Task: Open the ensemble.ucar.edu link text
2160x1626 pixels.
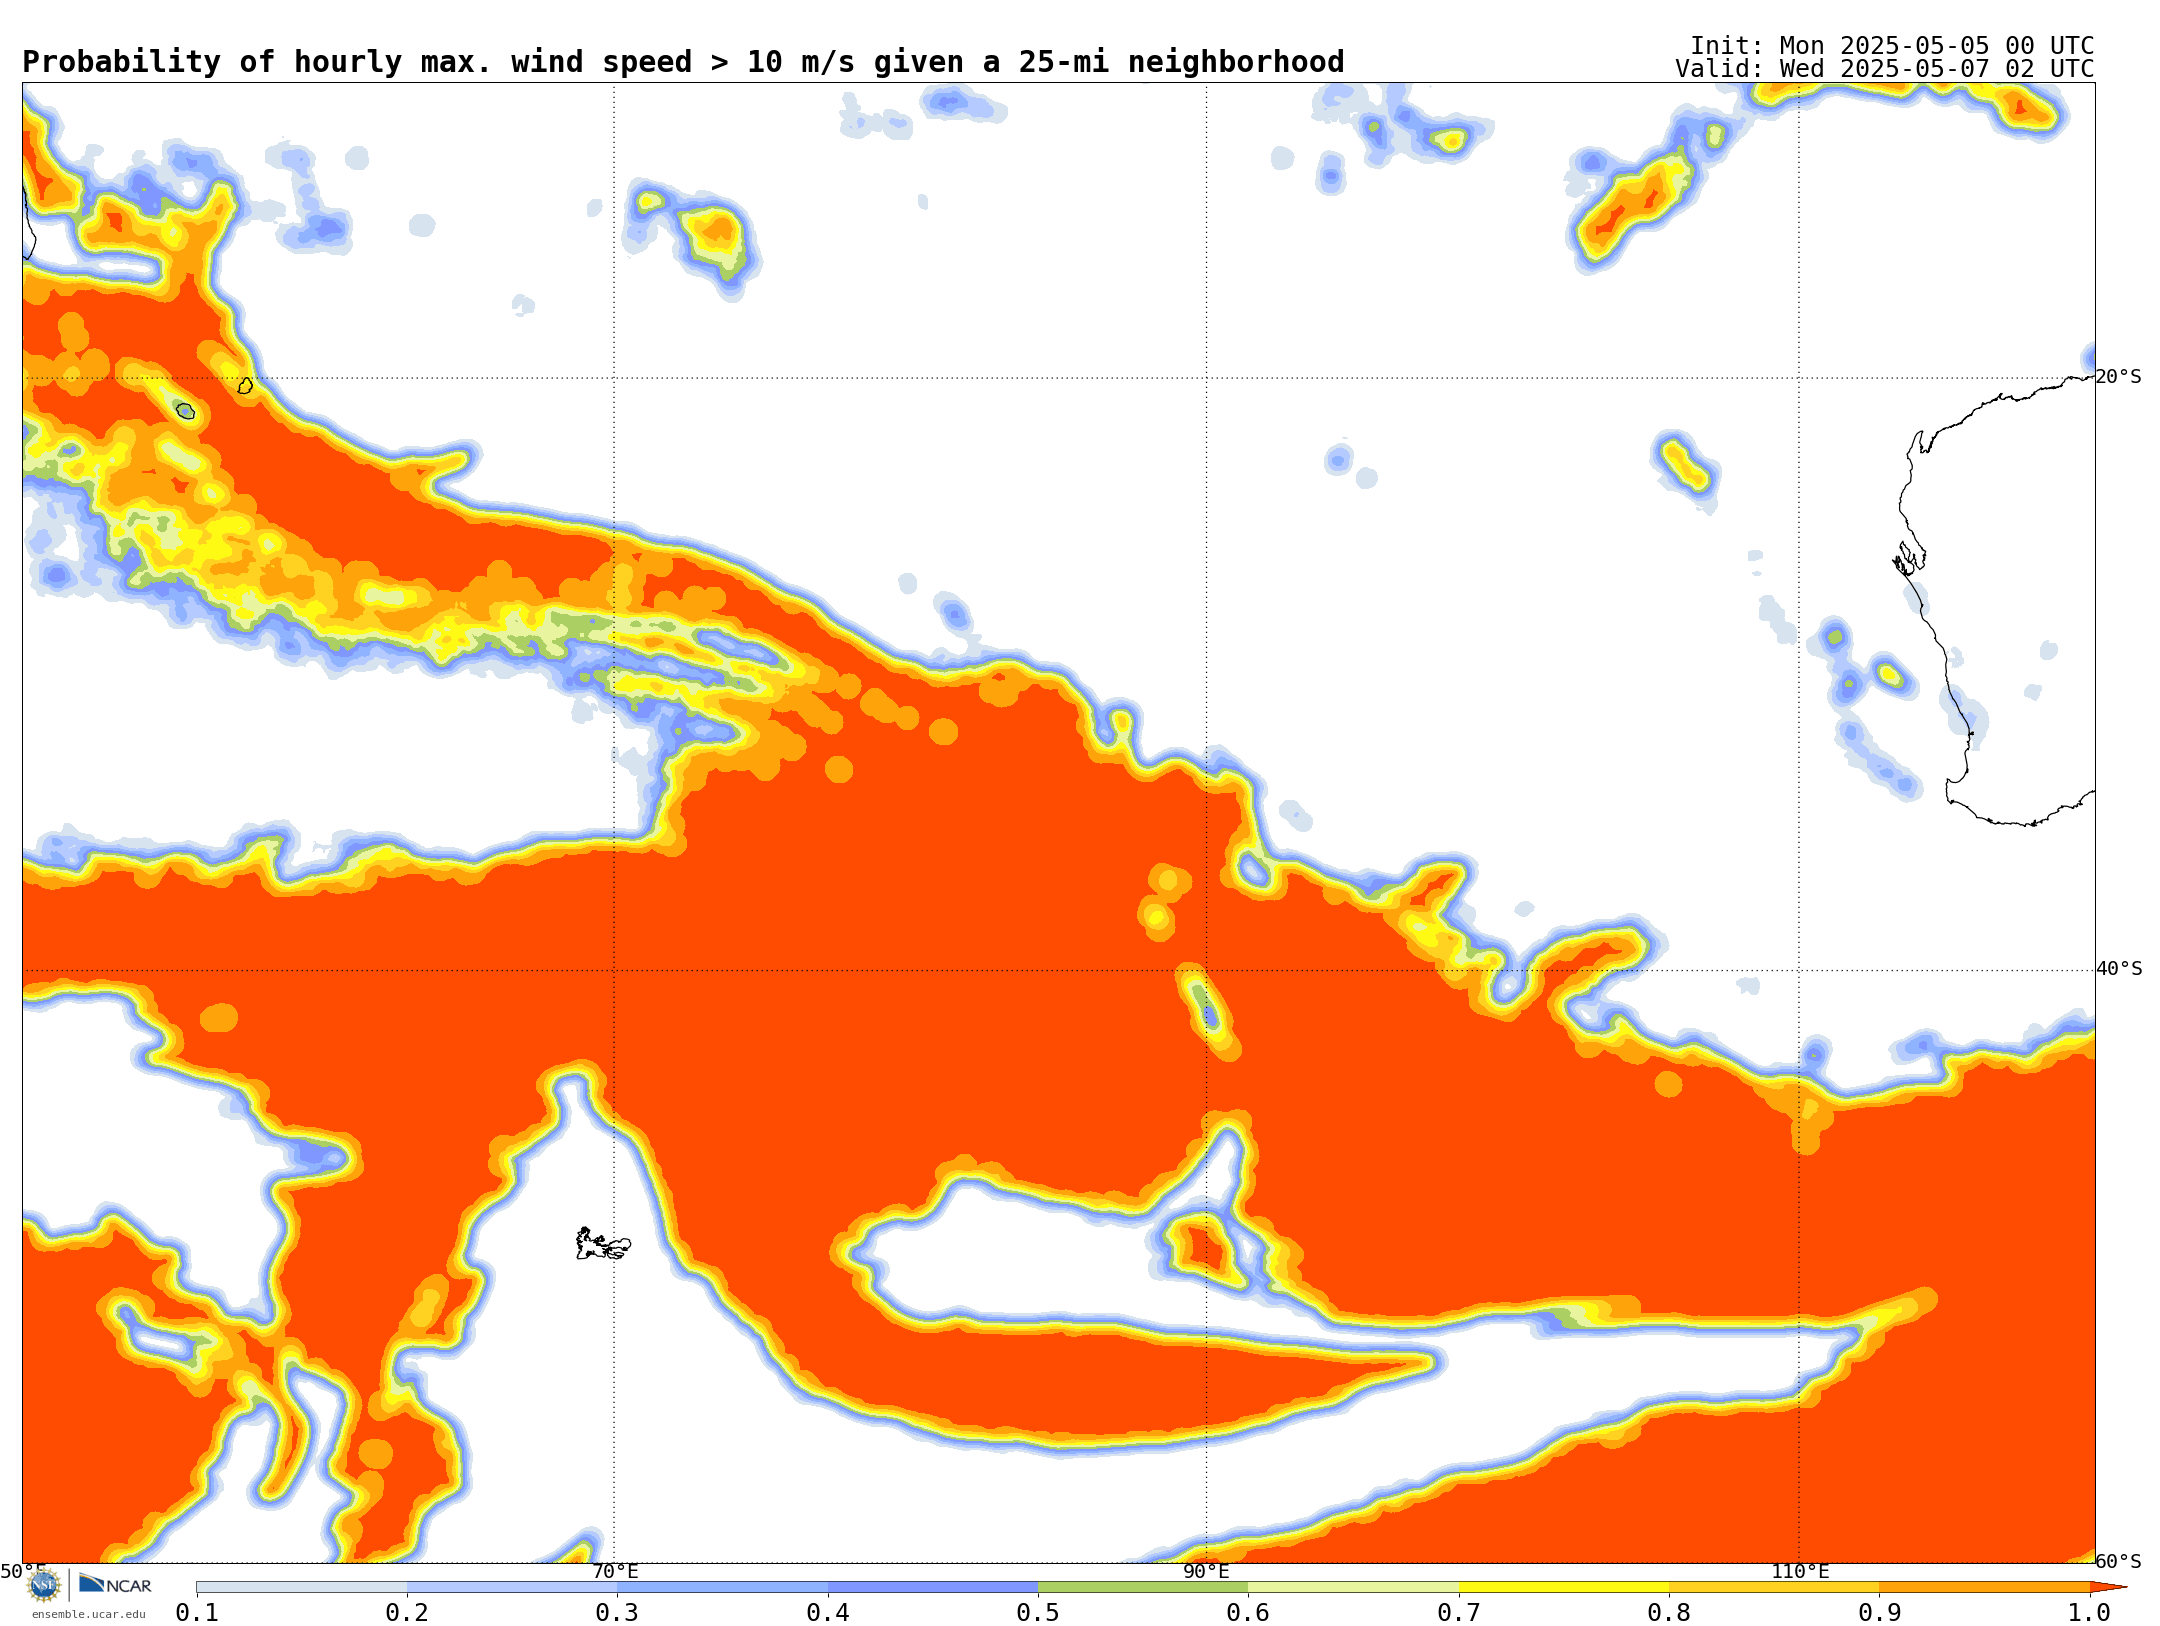Action: [88, 1614]
